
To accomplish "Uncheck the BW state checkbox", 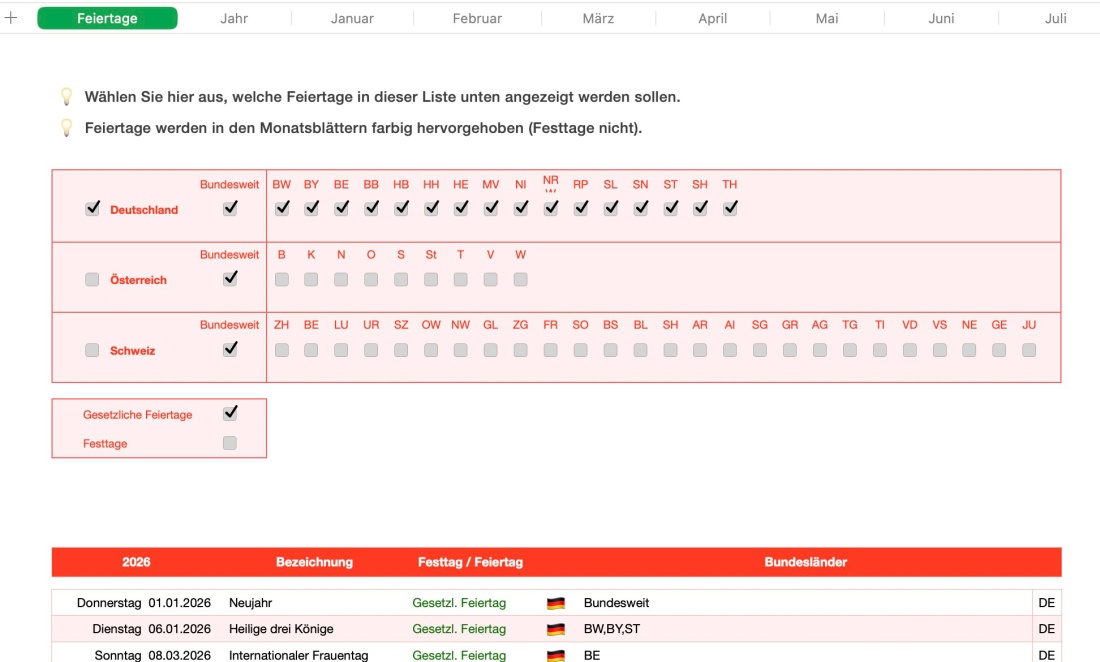I will (x=281, y=208).
